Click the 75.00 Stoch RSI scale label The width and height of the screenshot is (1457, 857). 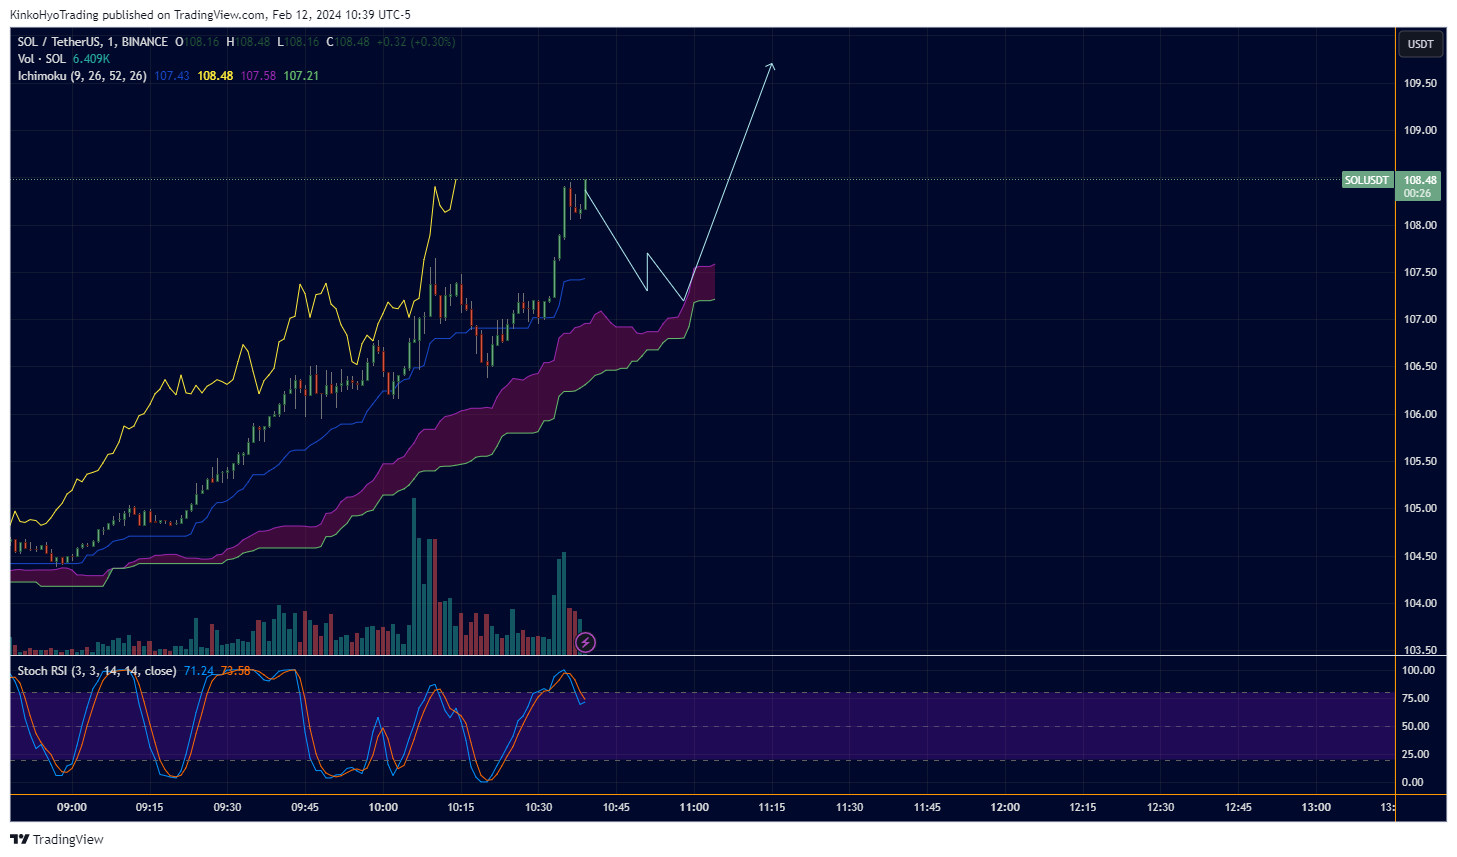click(x=1415, y=698)
